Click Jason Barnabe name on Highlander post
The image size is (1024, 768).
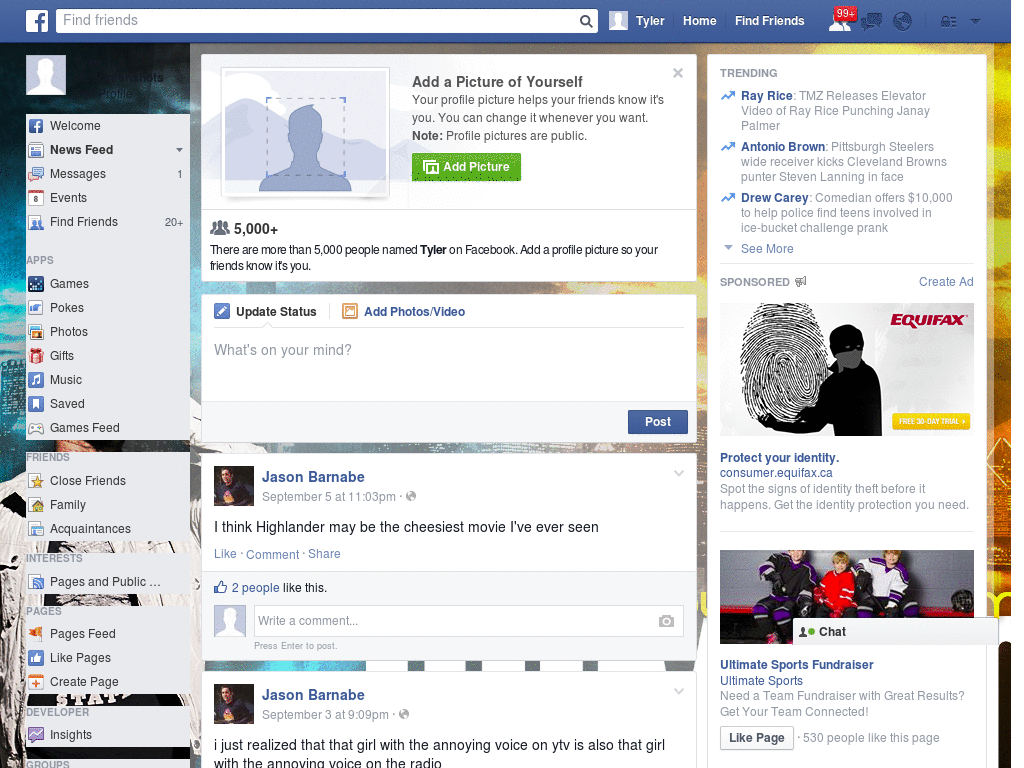(x=313, y=477)
